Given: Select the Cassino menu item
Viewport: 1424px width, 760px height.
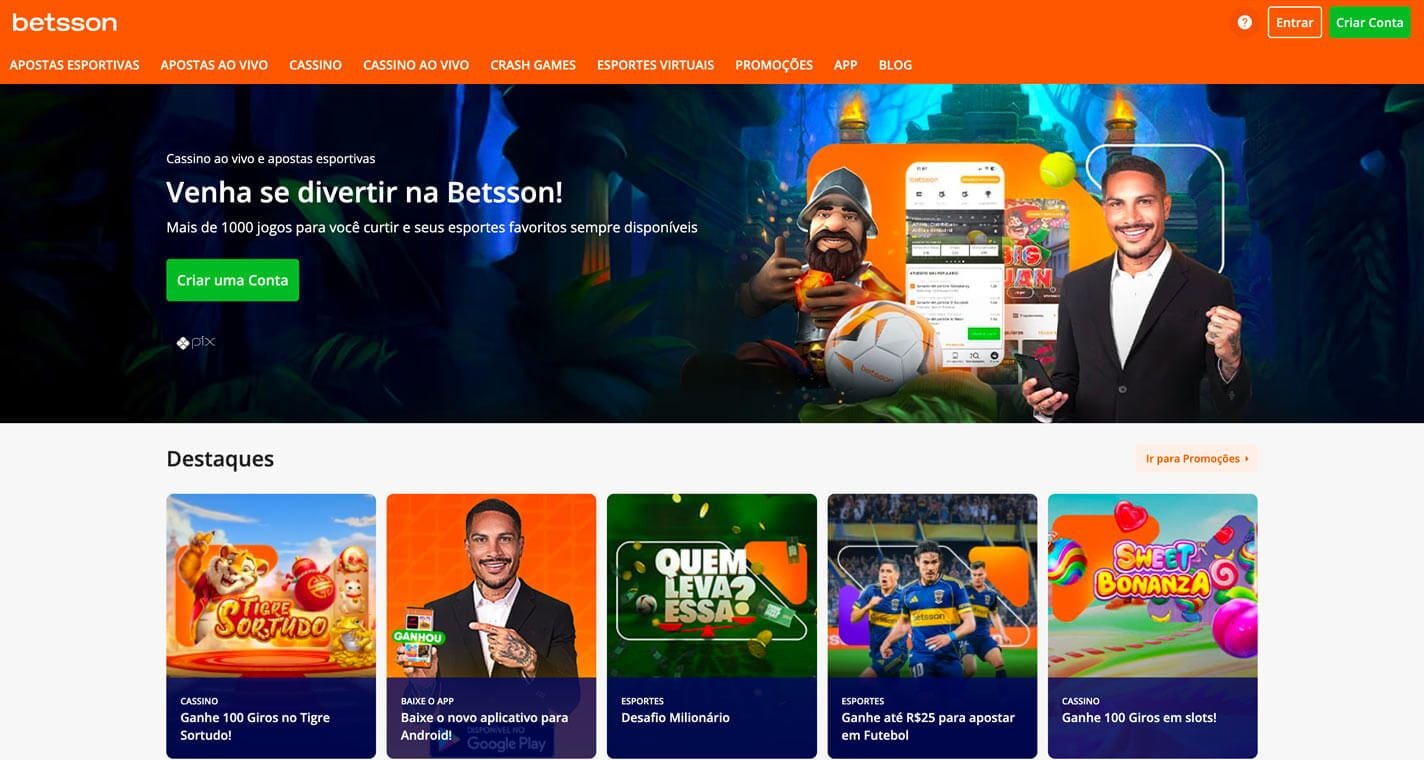Looking at the screenshot, I should coord(315,65).
